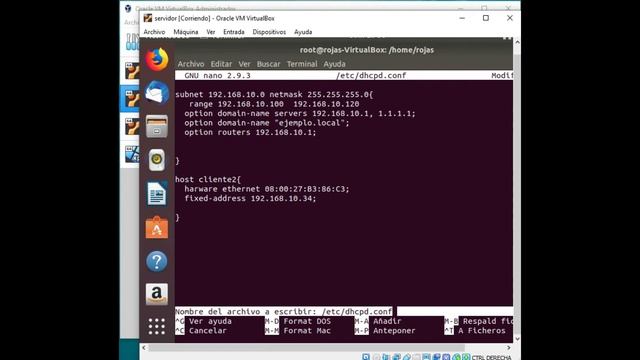Click the 'range 192.168.10.100' line
The height and width of the screenshot is (360, 640).
point(274,104)
